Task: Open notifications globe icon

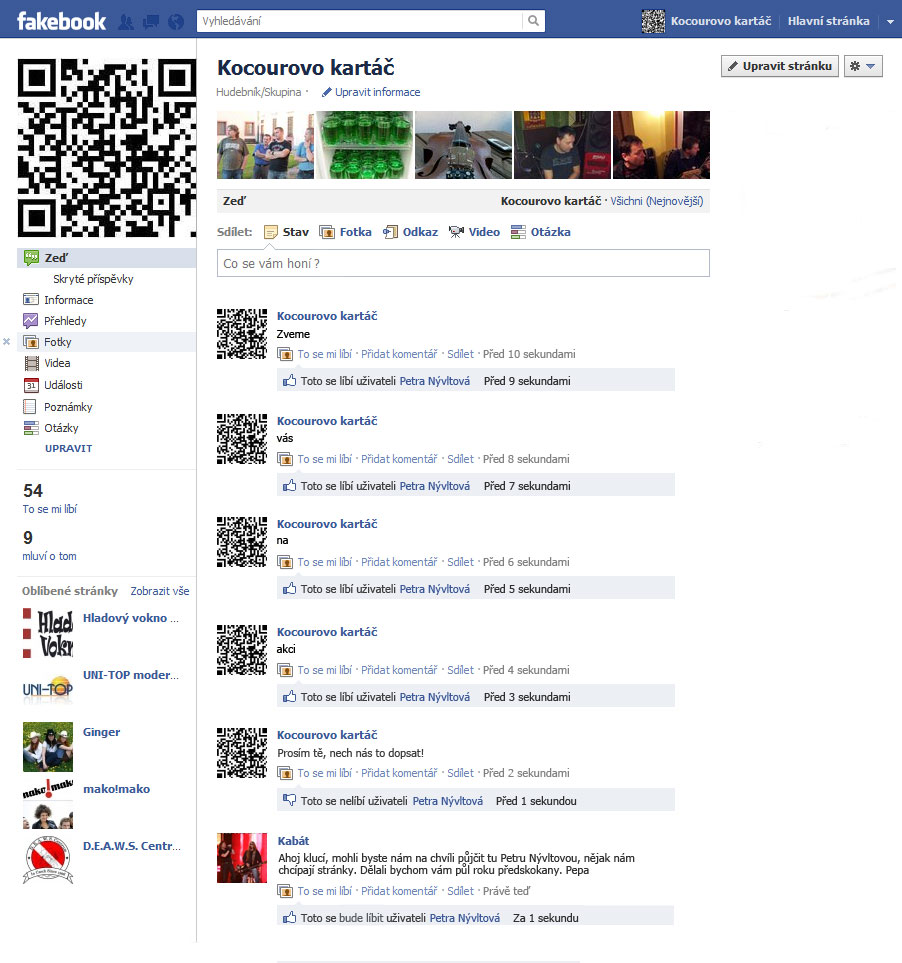Action: pos(176,22)
